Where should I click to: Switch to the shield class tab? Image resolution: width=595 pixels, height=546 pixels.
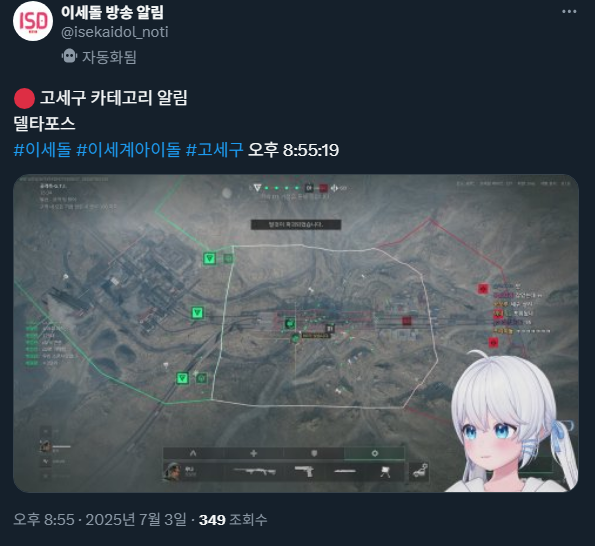coord(314,453)
